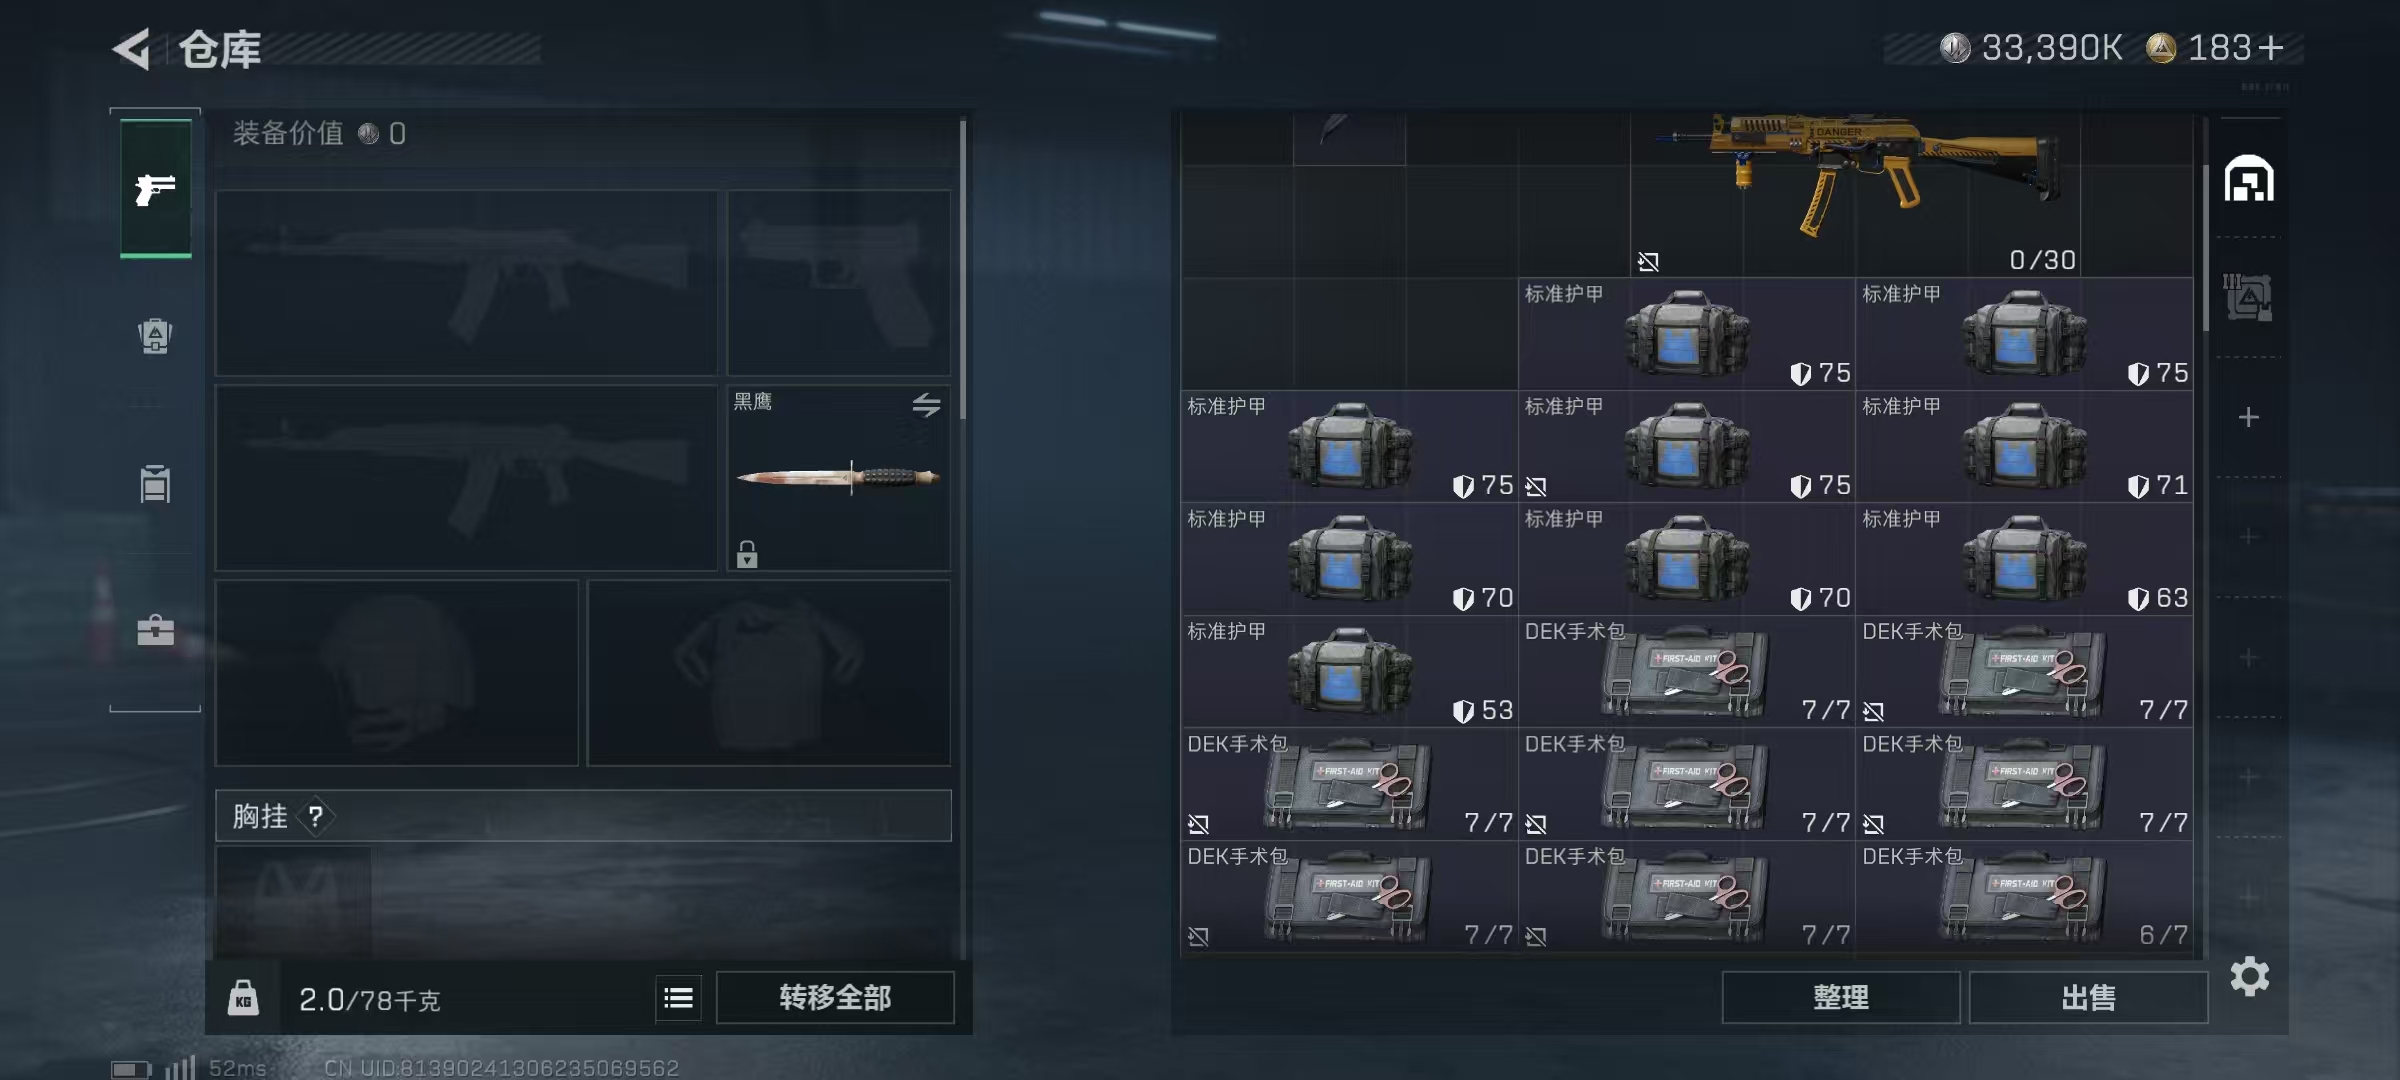The width and height of the screenshot is (2400, 1080).
Task: Open the briefcase tab in left sidebar
Action: (x=155, y=630)
